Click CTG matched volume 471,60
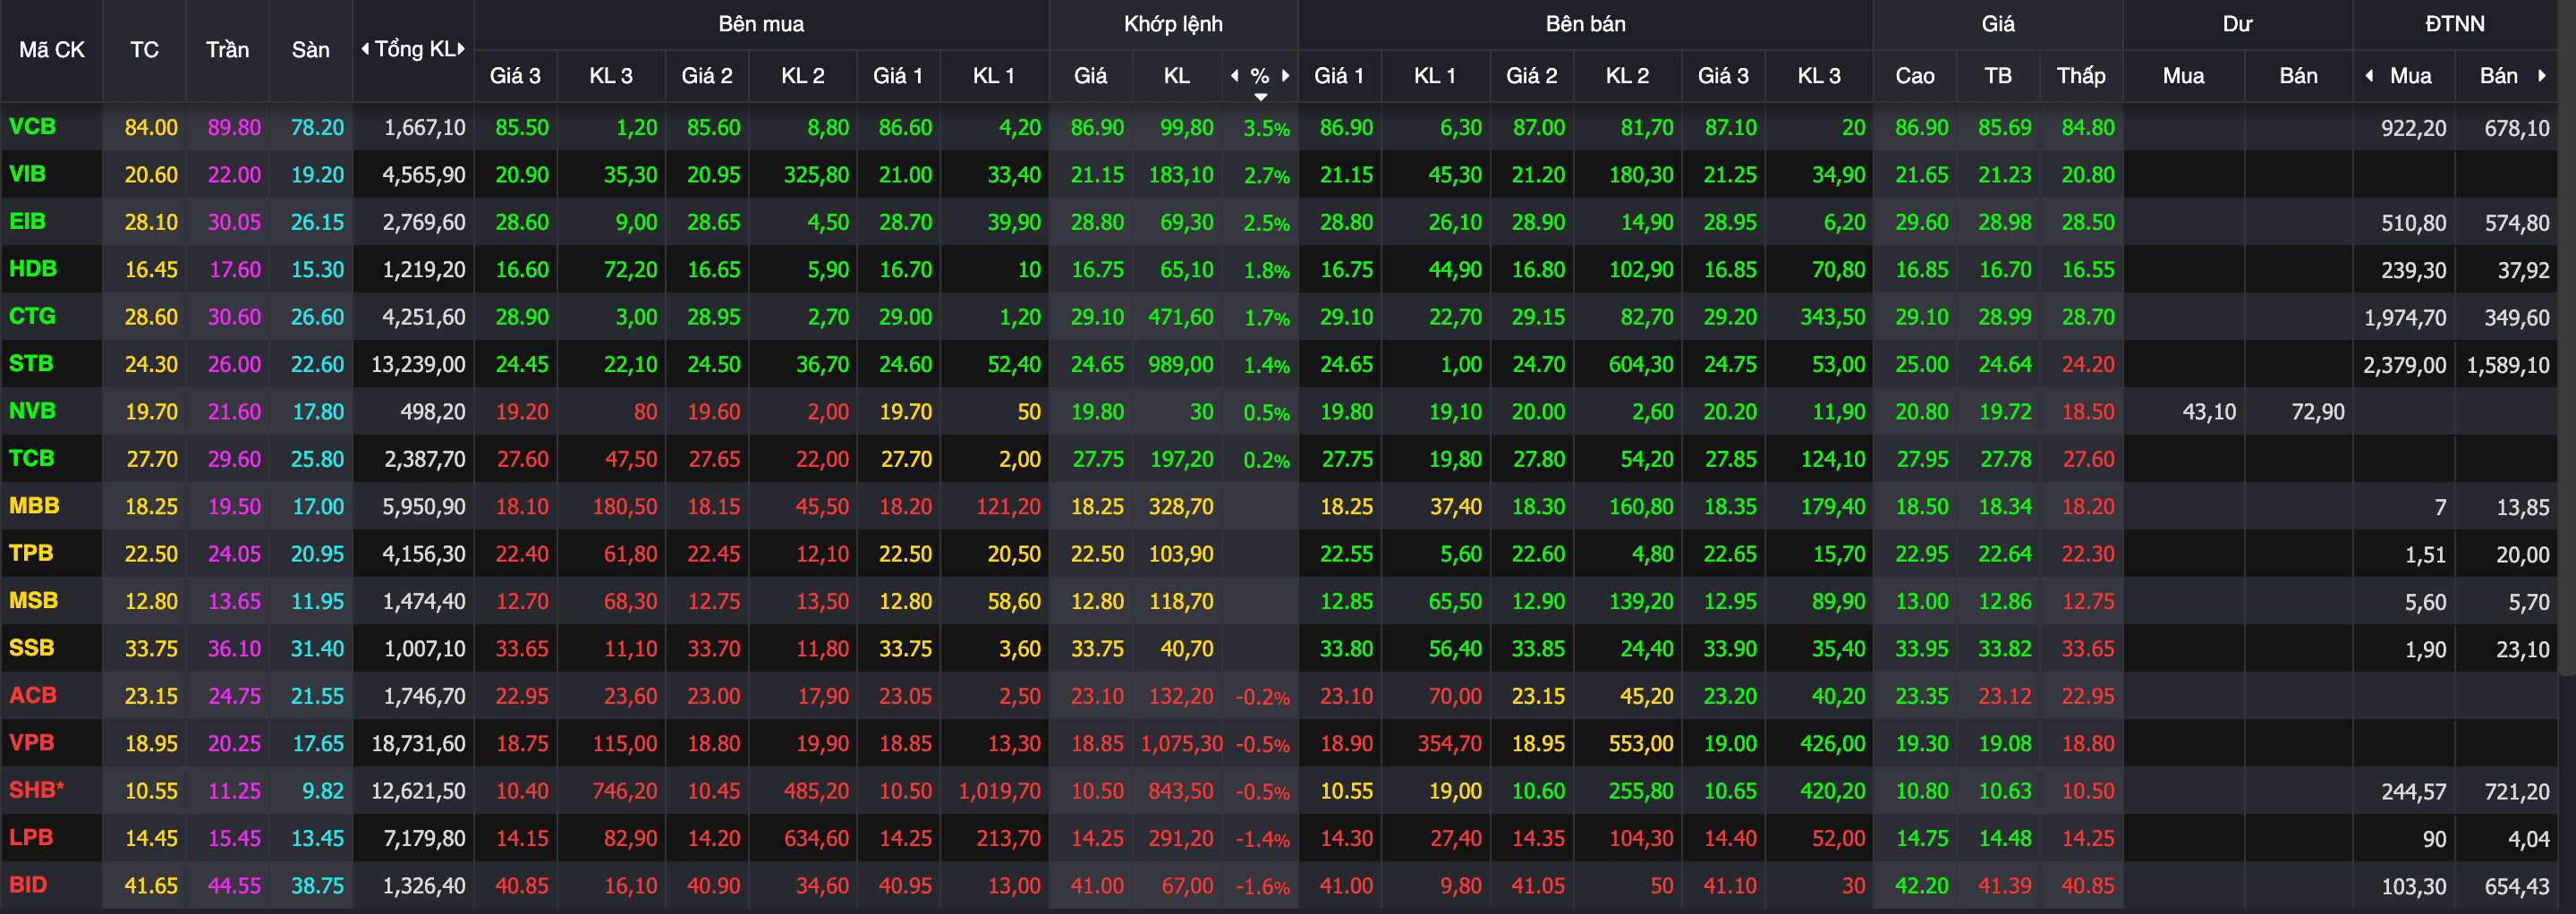 [1180, 318]
